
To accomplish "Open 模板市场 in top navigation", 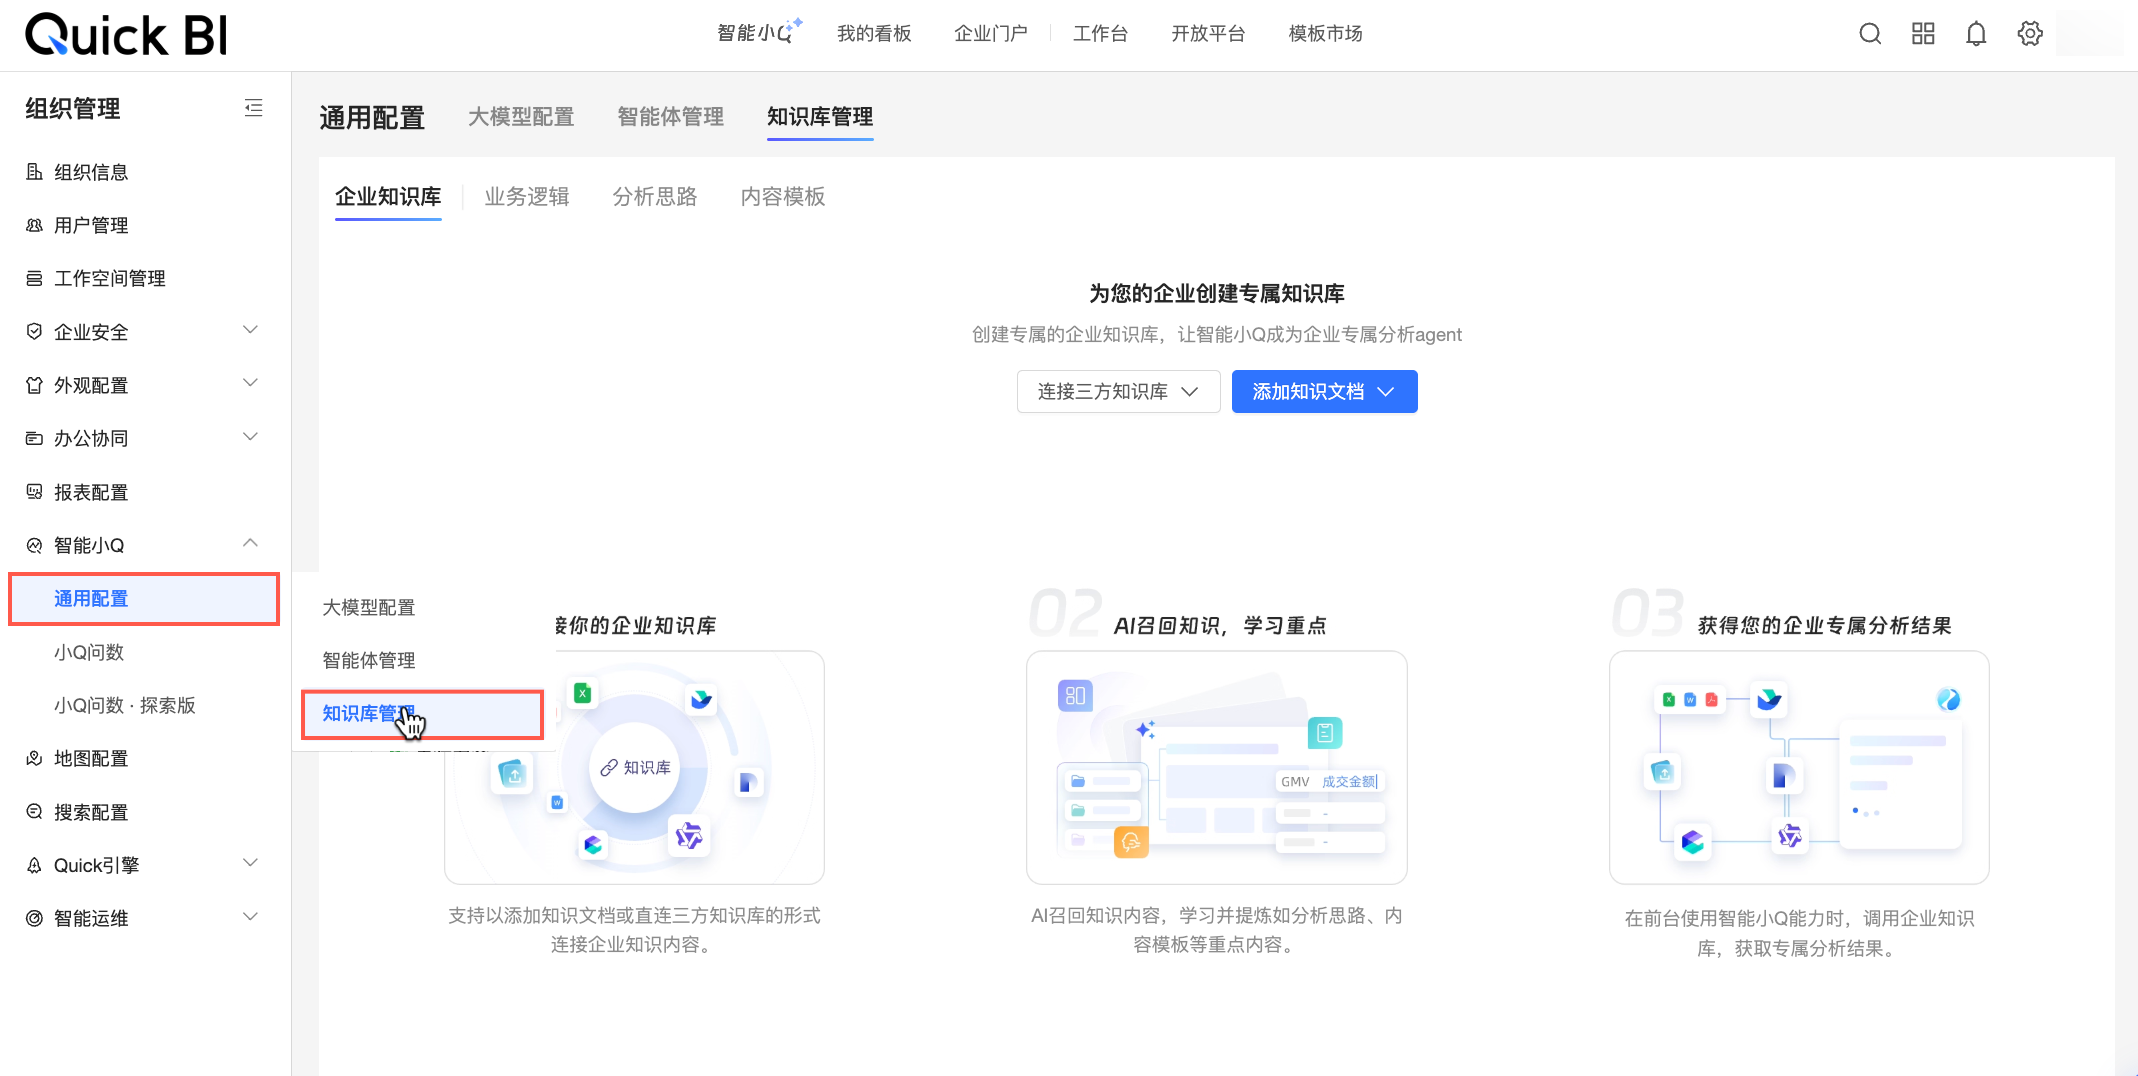I will click(1325, 33).
